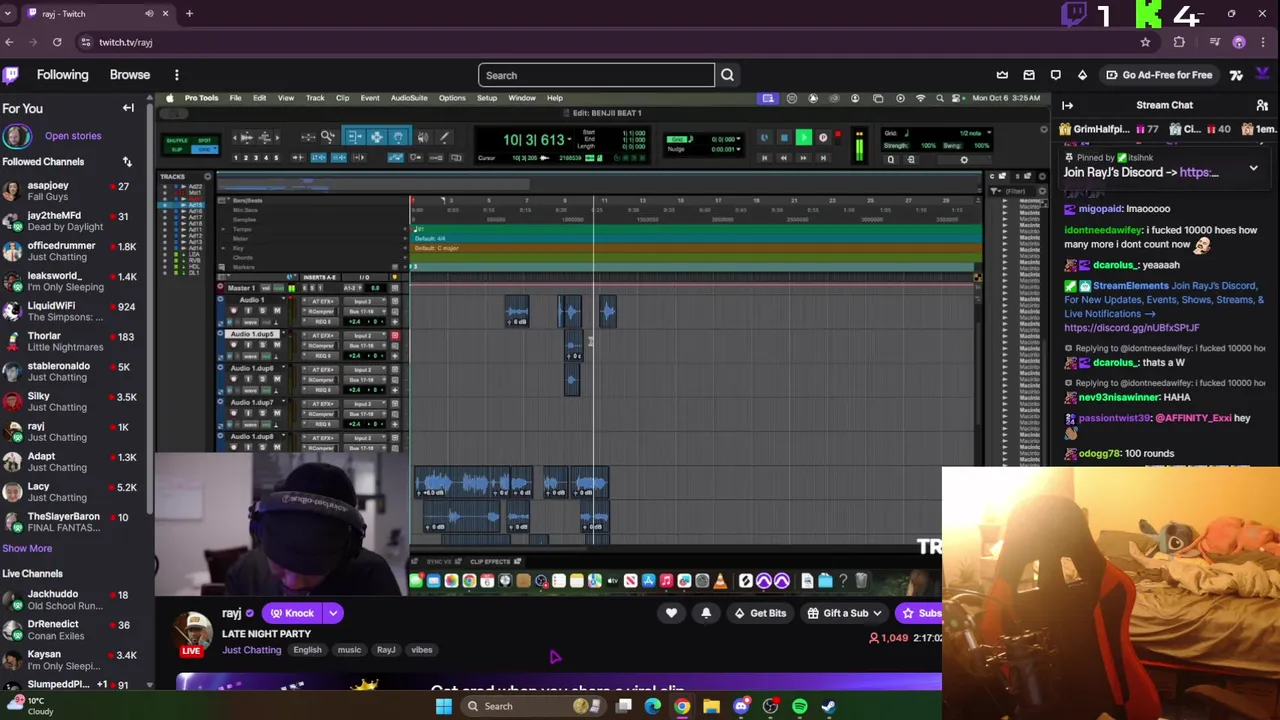The height and width of the screenshot is (720, 1280).
Task: Expand the pinned Discord chat message
Action: tap(1253, 169)
